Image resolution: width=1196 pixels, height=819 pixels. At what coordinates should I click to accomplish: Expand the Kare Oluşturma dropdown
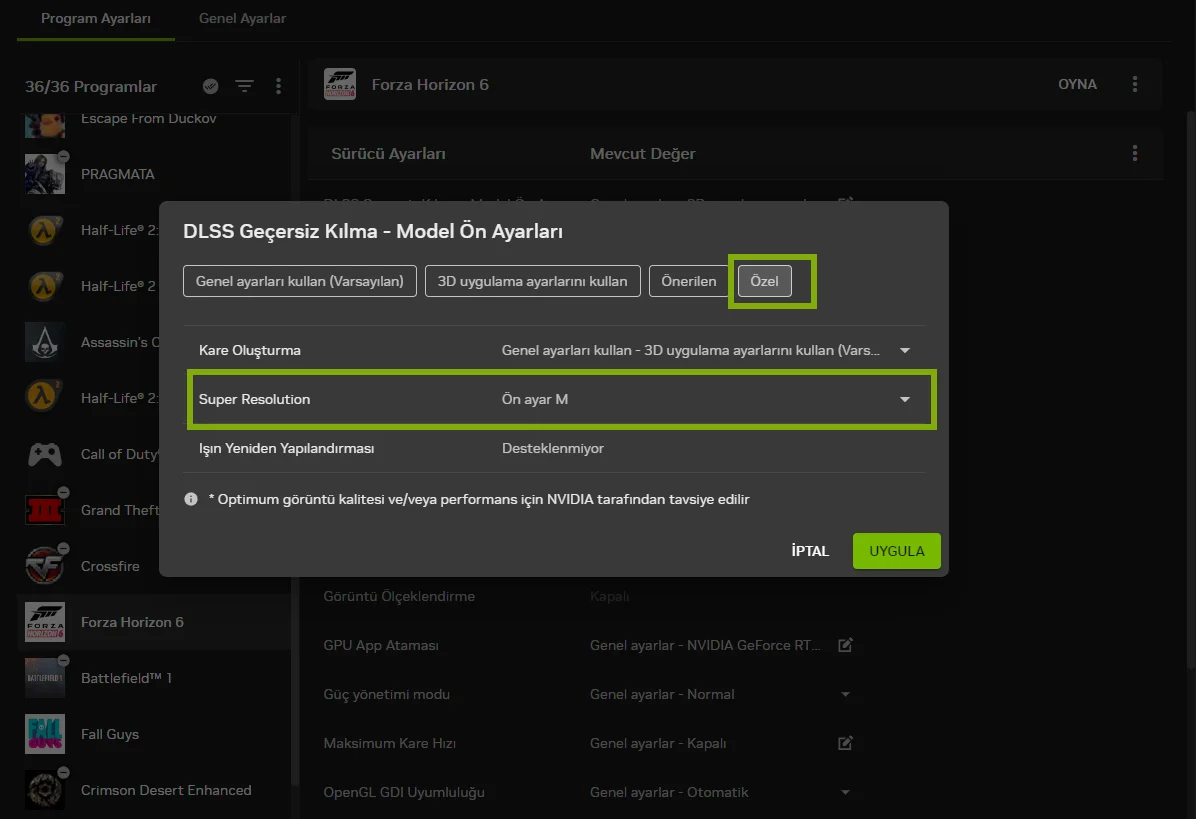[905, 350]
